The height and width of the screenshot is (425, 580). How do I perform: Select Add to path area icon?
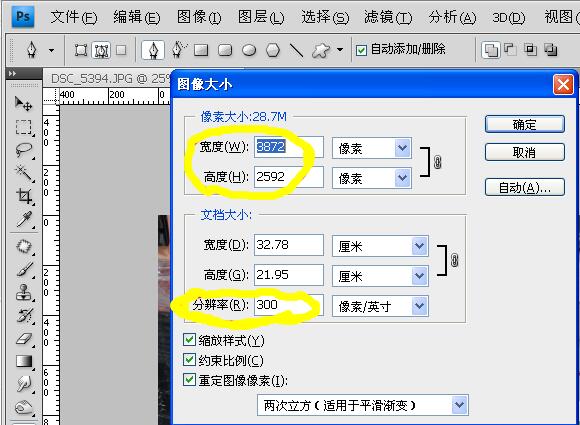point(490,50)
